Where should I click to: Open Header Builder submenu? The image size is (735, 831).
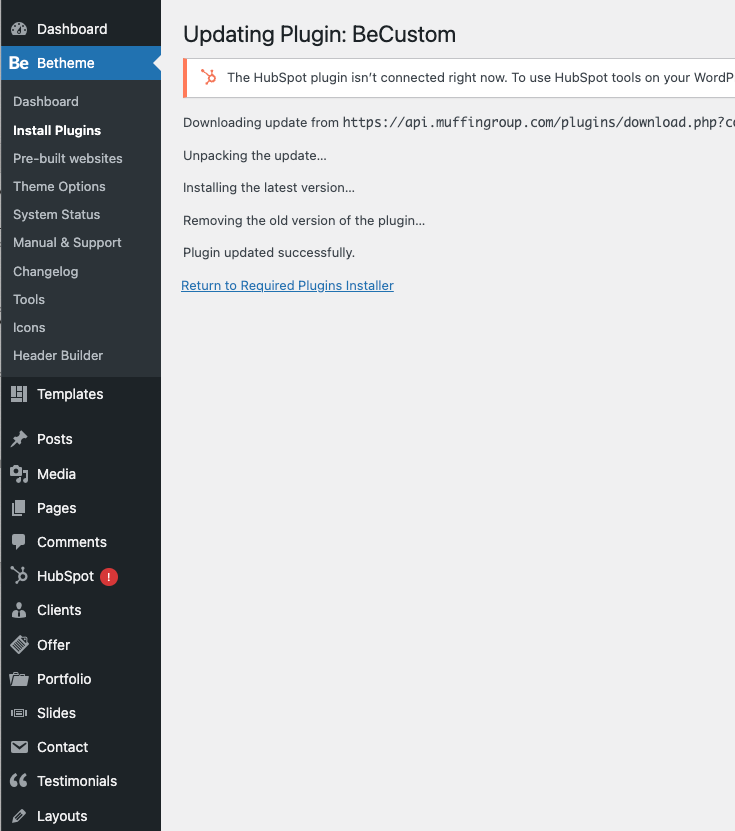click(58, 356)
